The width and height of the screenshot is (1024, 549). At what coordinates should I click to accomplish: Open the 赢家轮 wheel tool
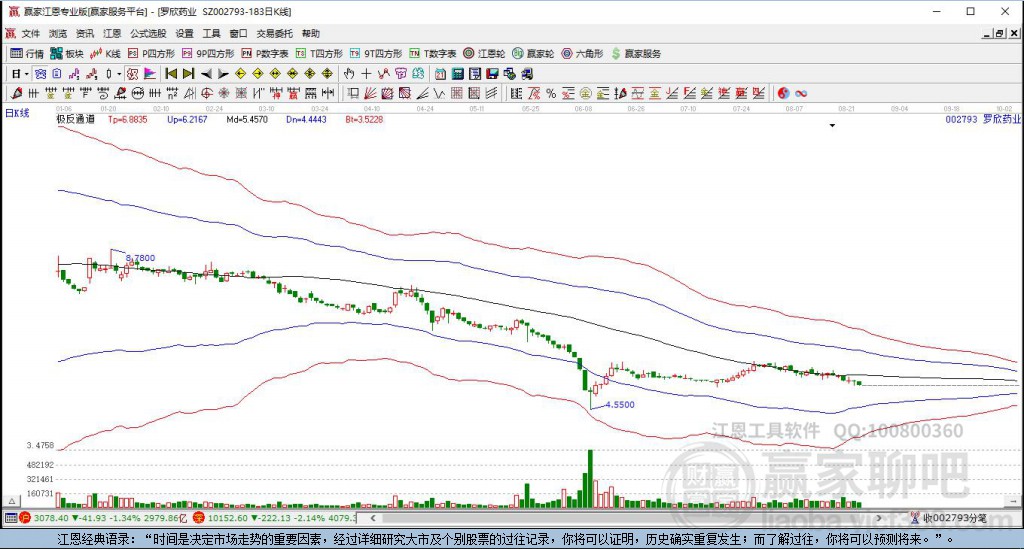pyautogui.click(x=533, y=54)
